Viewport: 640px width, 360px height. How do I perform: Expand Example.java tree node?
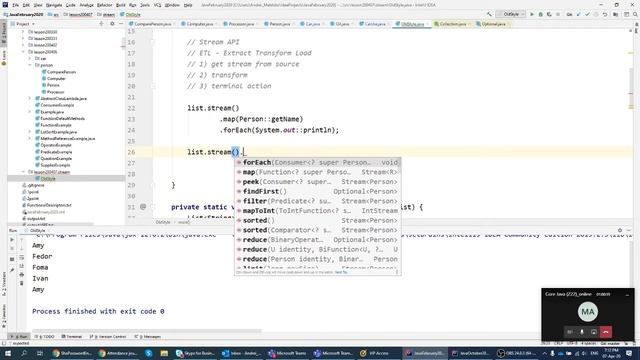(x=30, y=111)
